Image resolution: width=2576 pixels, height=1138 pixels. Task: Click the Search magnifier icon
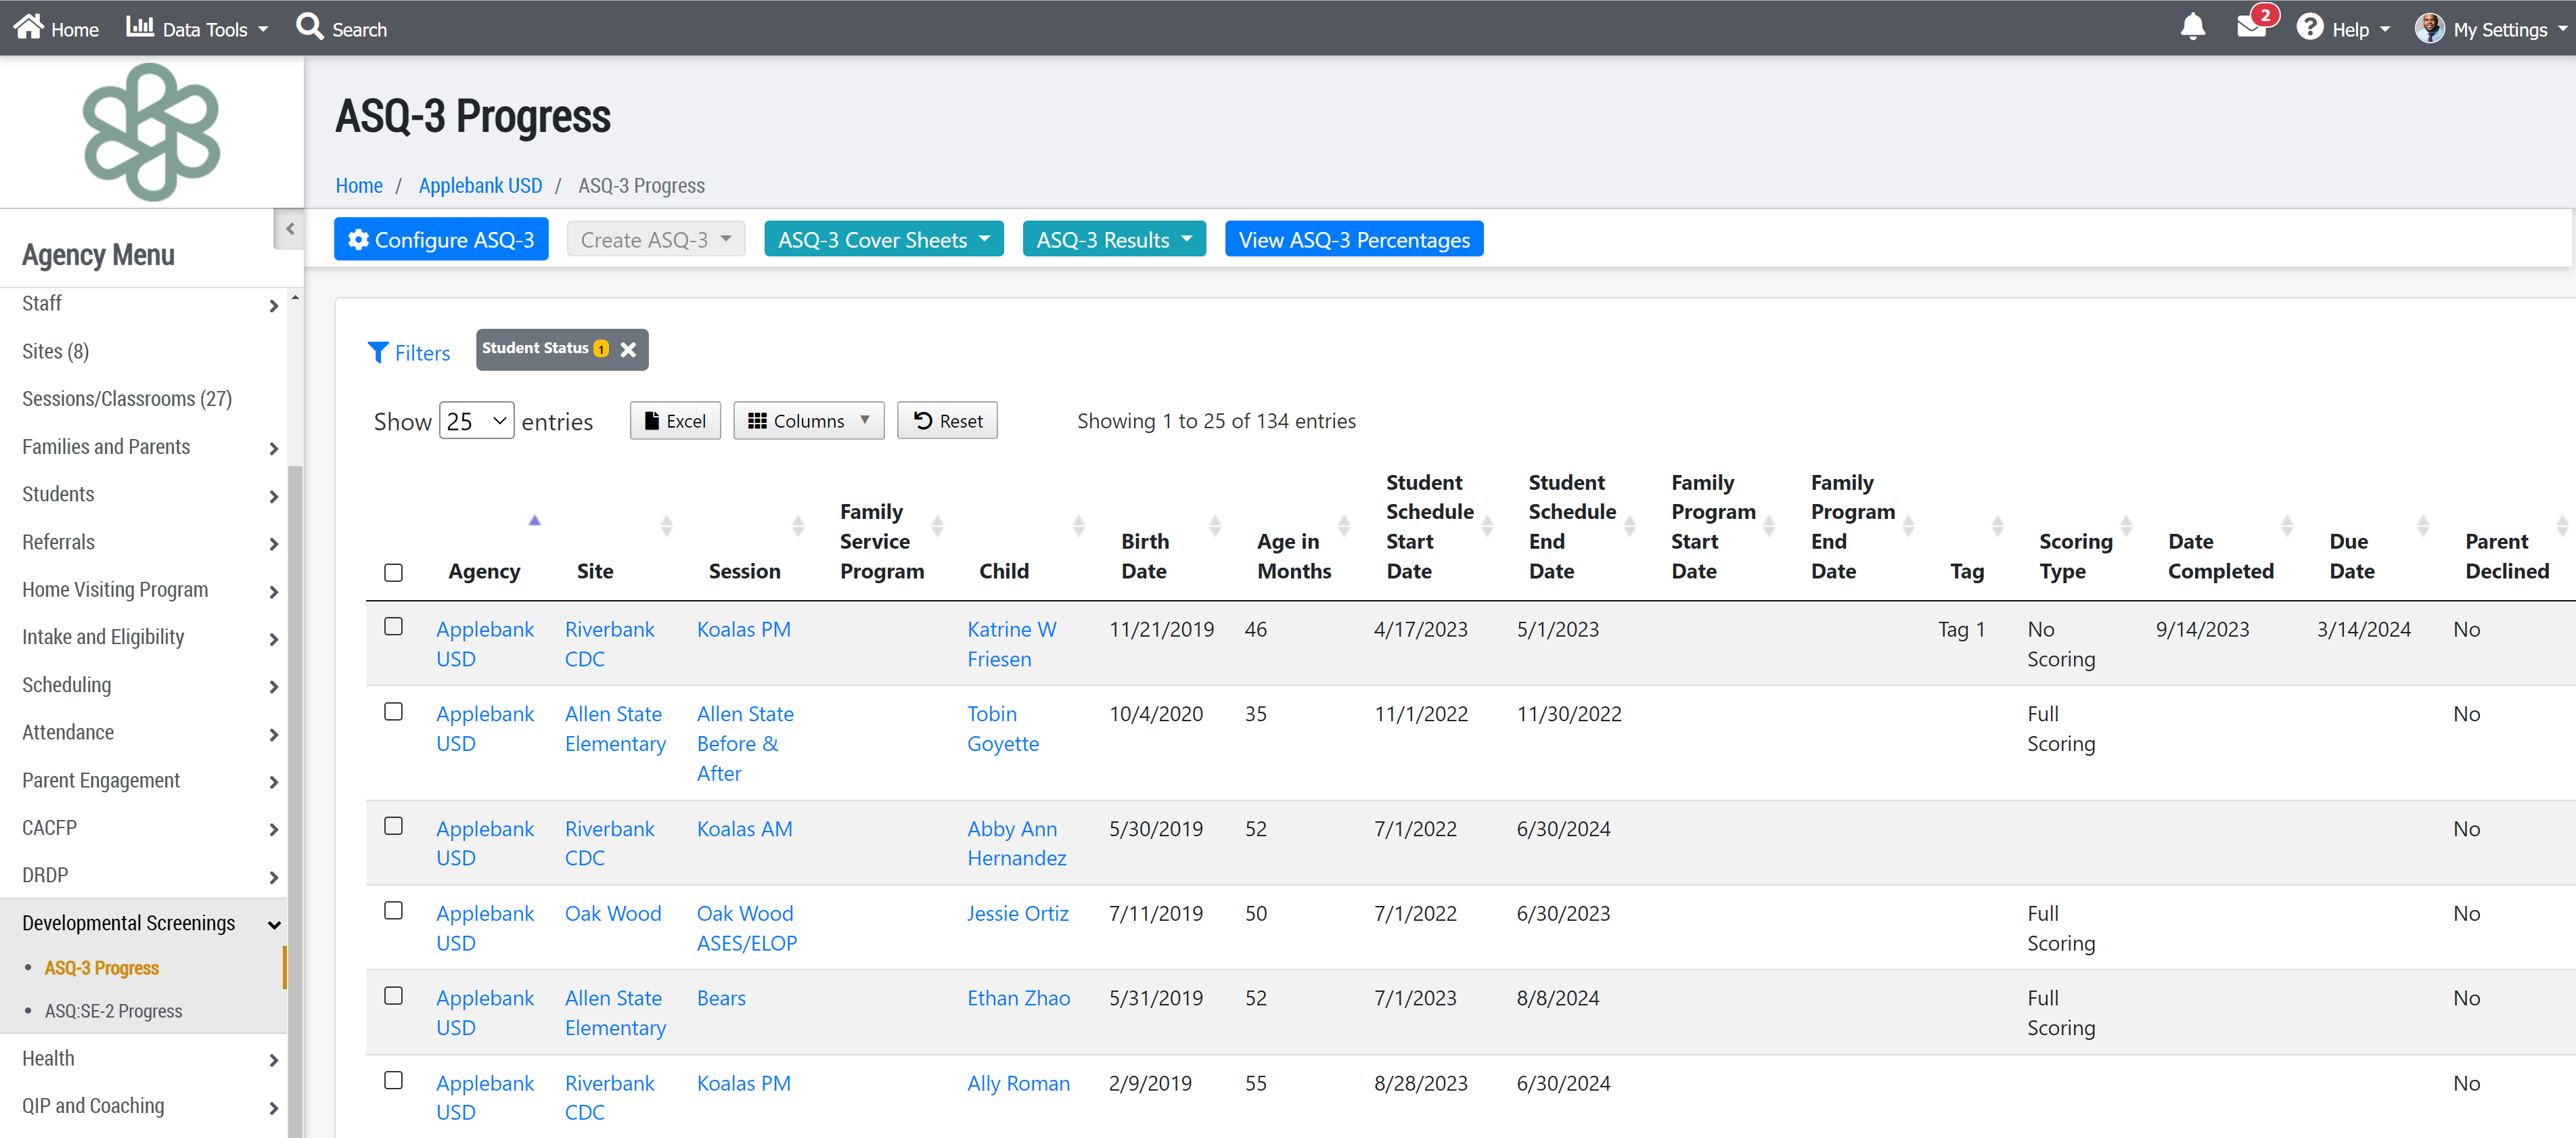click(x=309, y=27)
